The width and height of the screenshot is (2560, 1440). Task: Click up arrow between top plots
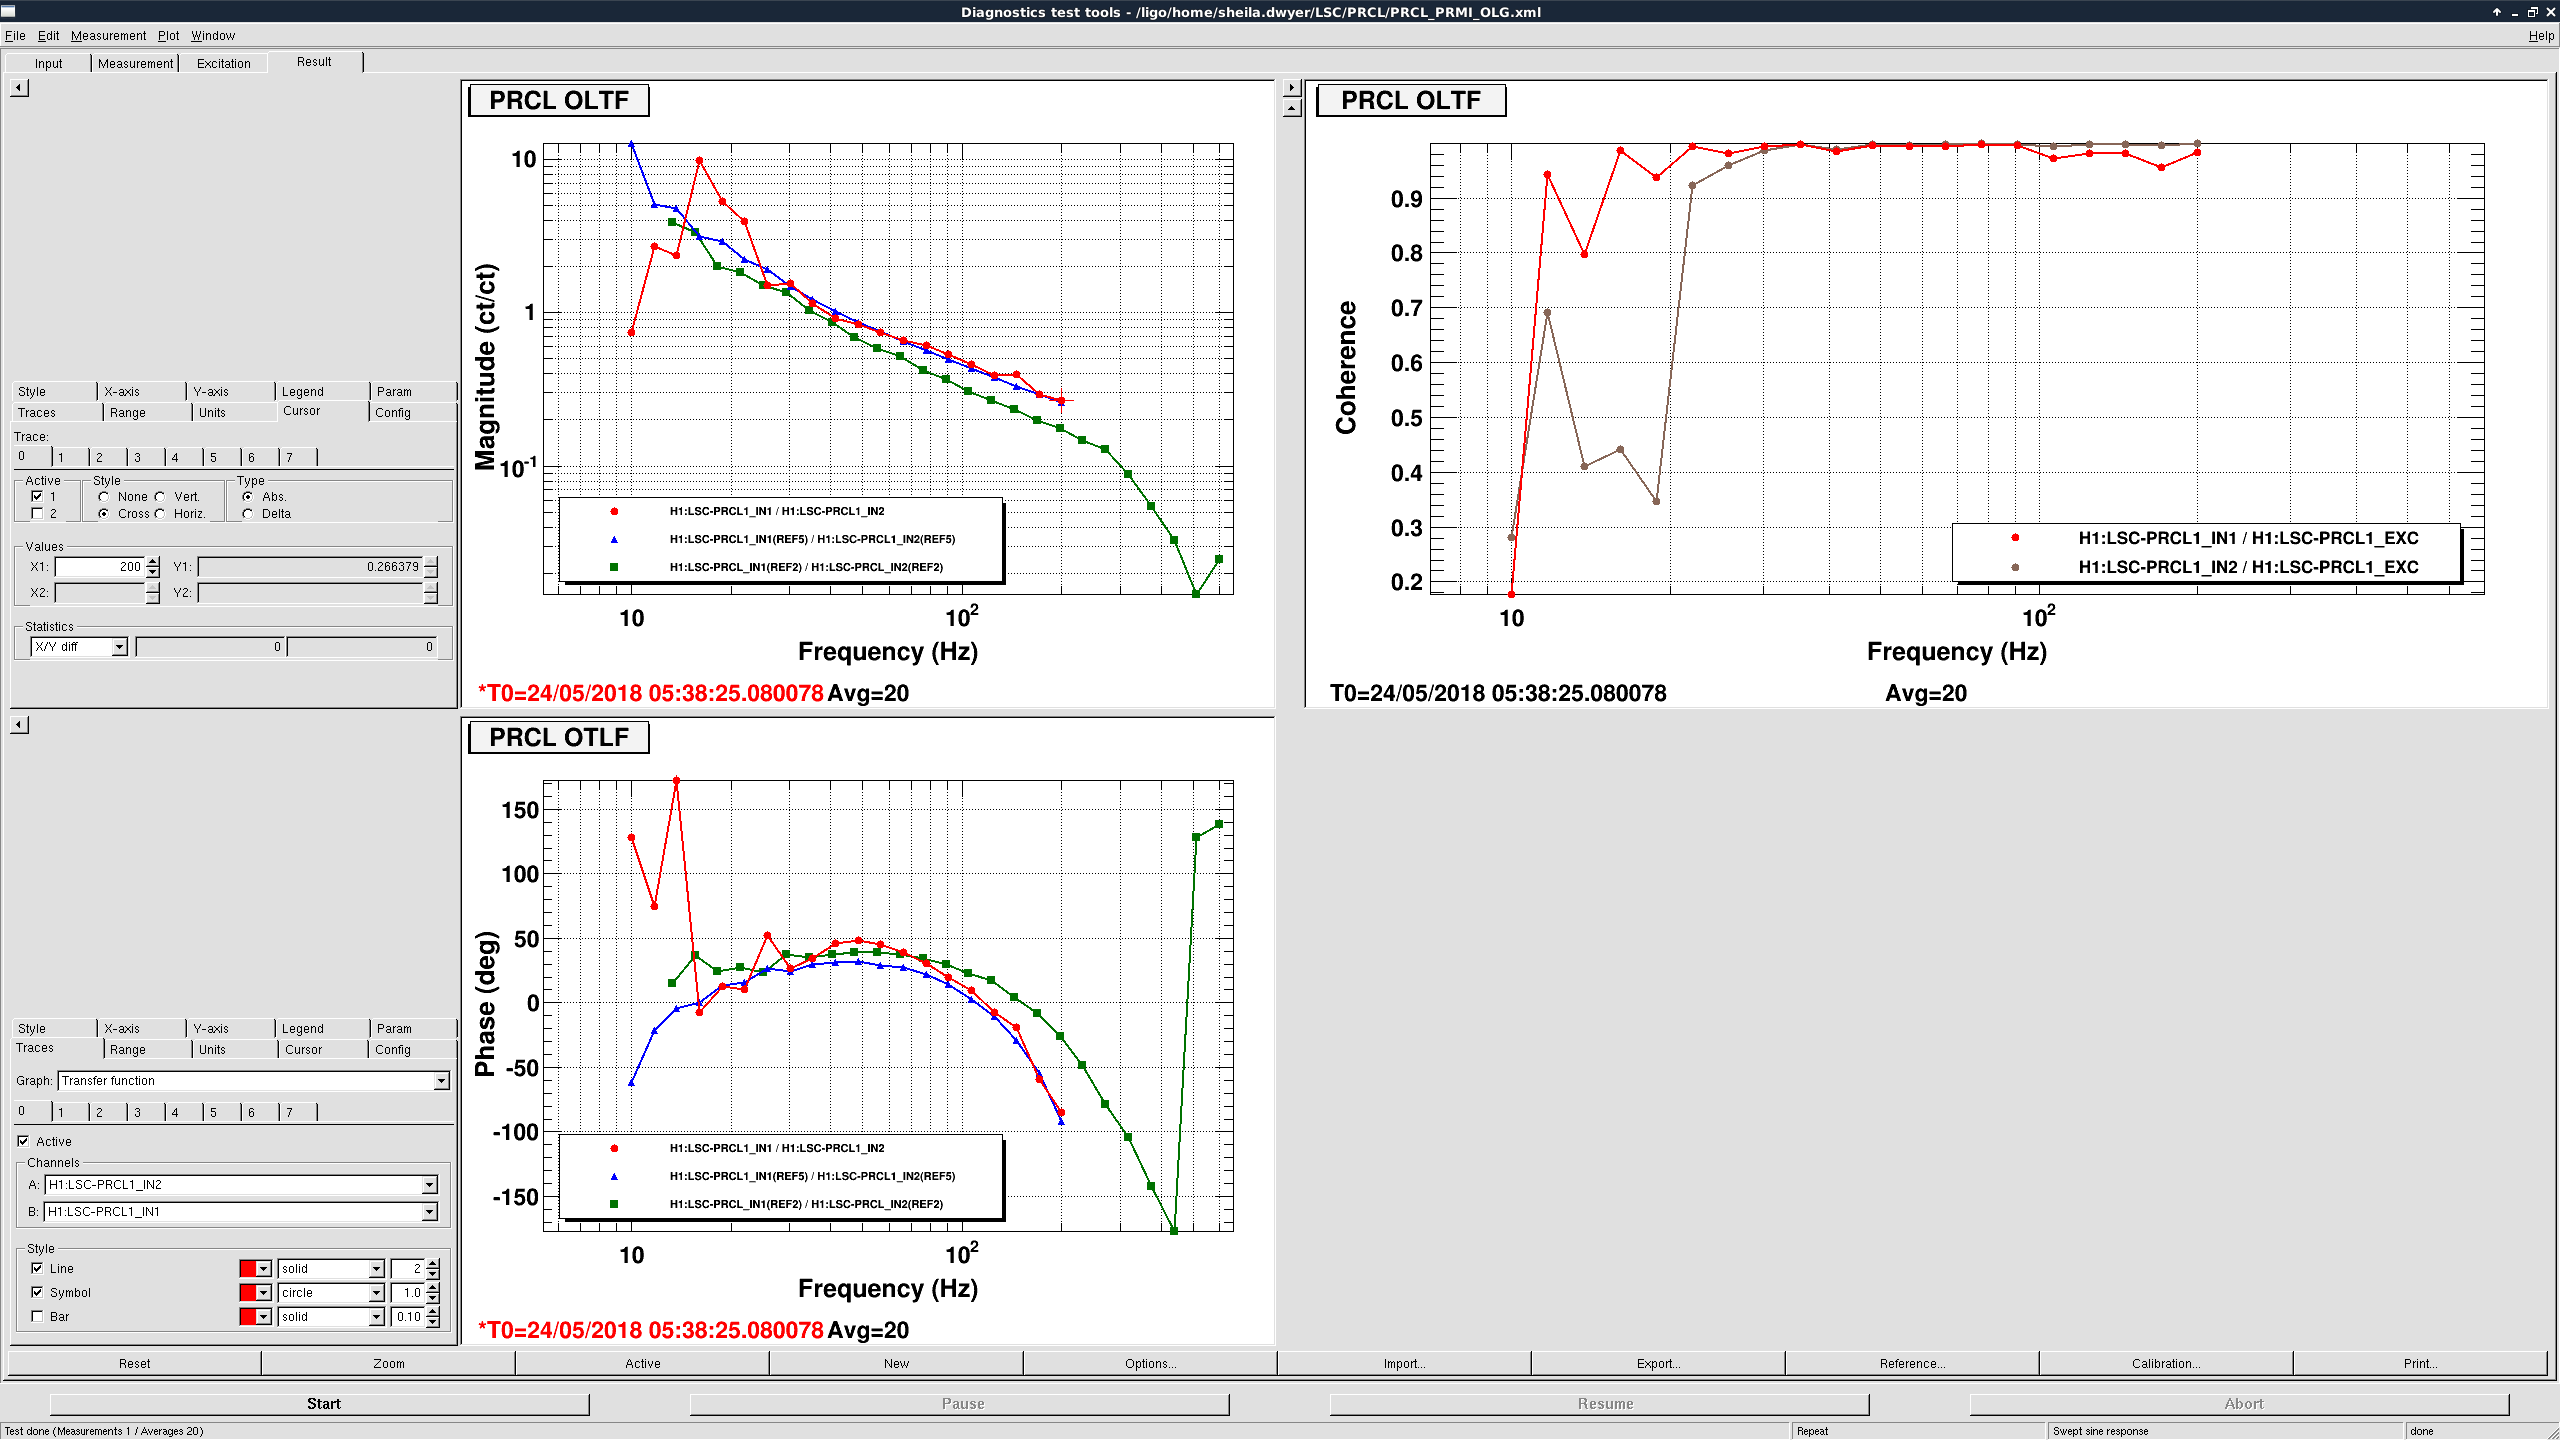1291,107
